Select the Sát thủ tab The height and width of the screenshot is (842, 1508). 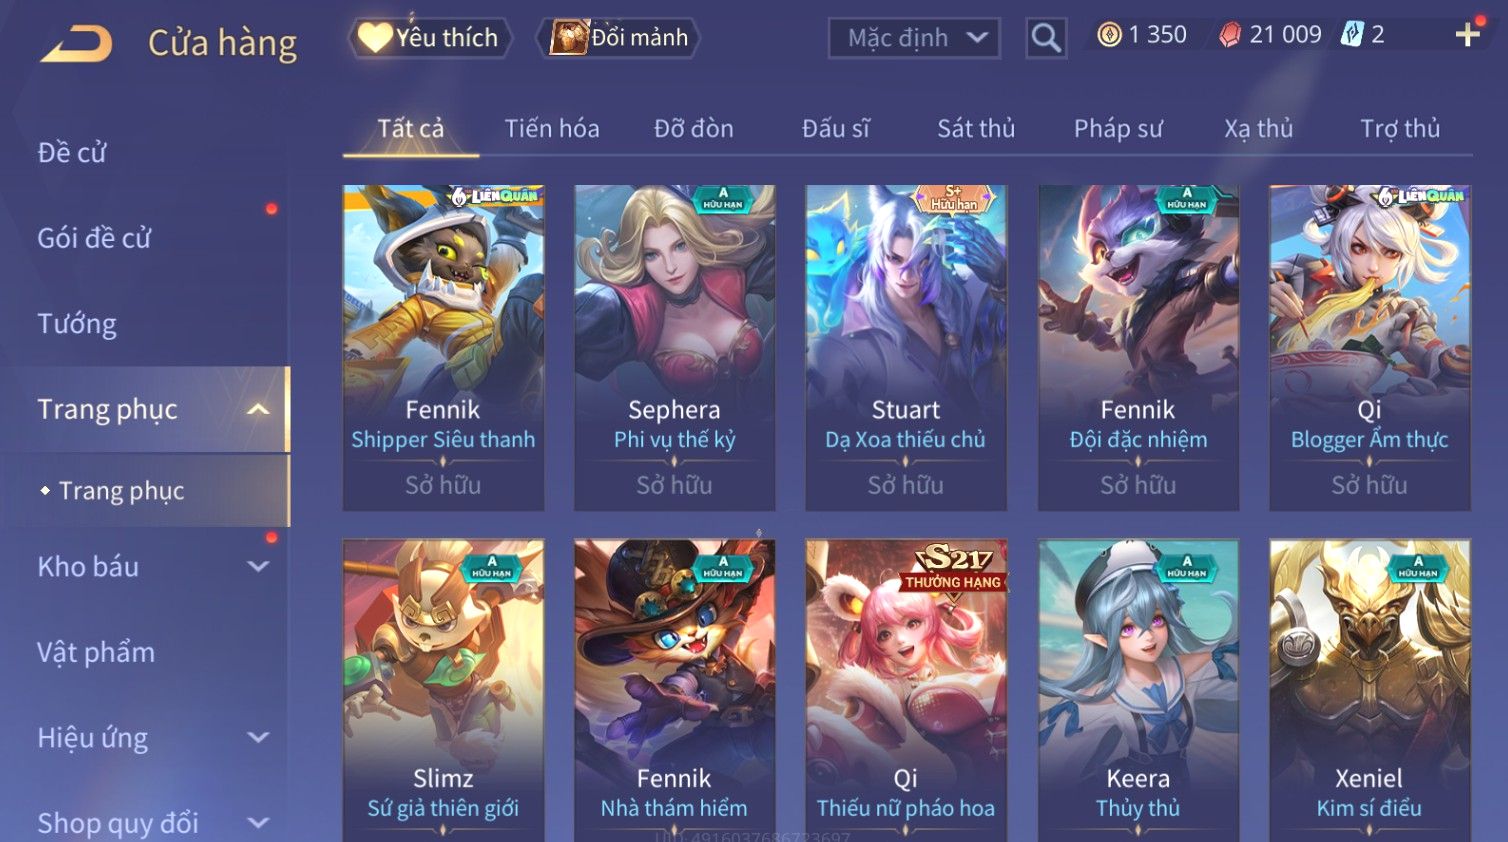[x=976, y=128]
